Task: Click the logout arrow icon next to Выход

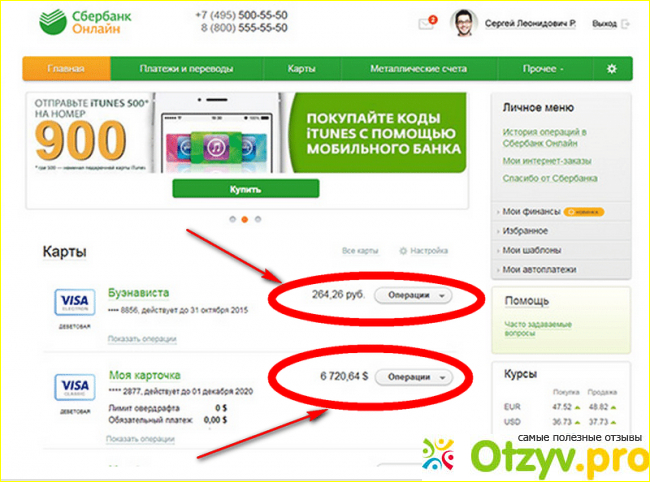Action: tap(626, 24)
